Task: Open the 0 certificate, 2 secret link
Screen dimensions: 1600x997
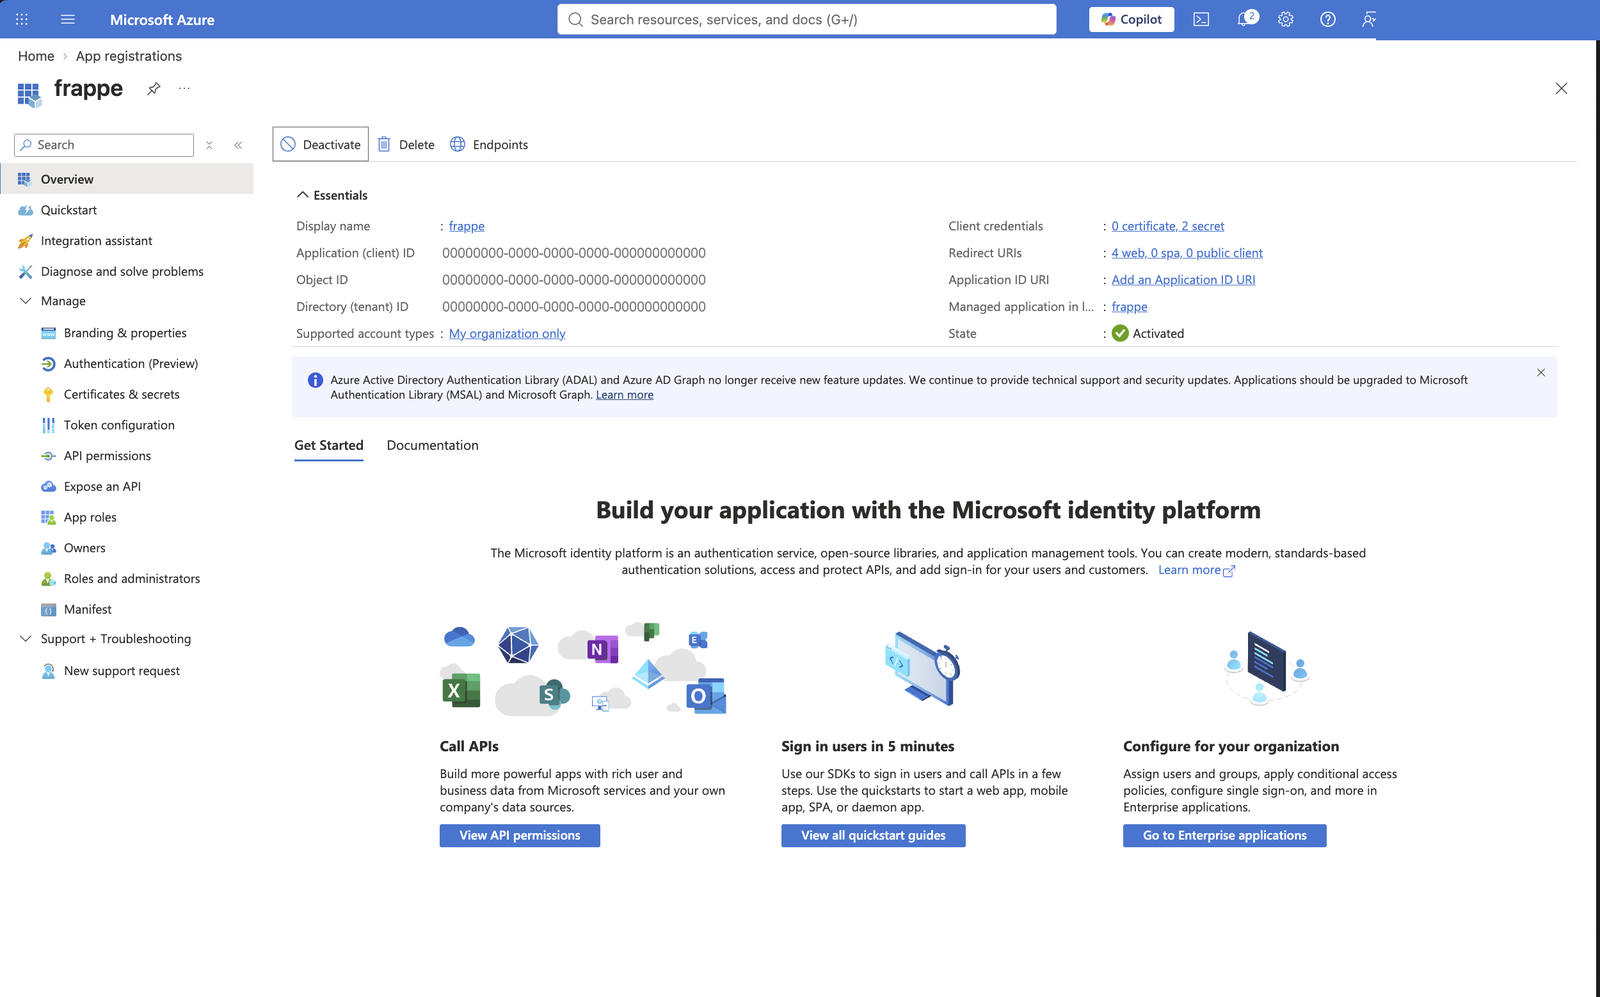Action: (1168, 226)
